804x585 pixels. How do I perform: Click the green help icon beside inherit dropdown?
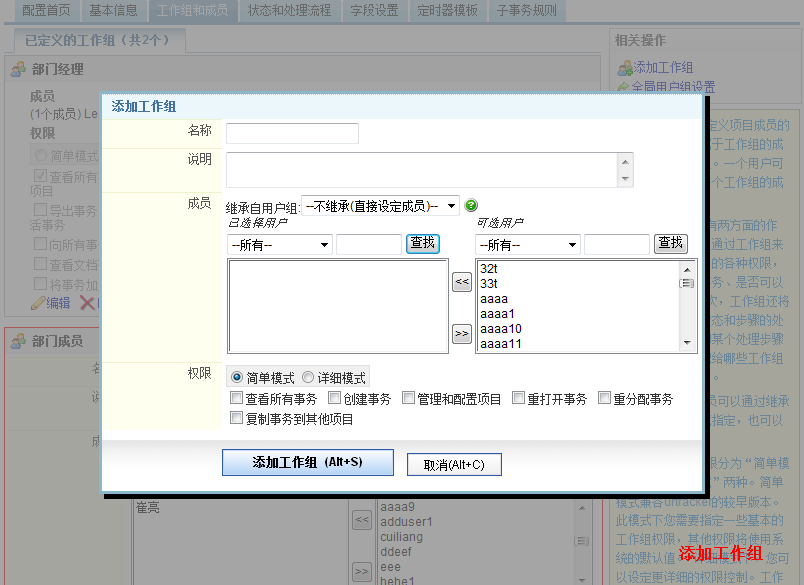pyautogui.click(x=472, y=206)
